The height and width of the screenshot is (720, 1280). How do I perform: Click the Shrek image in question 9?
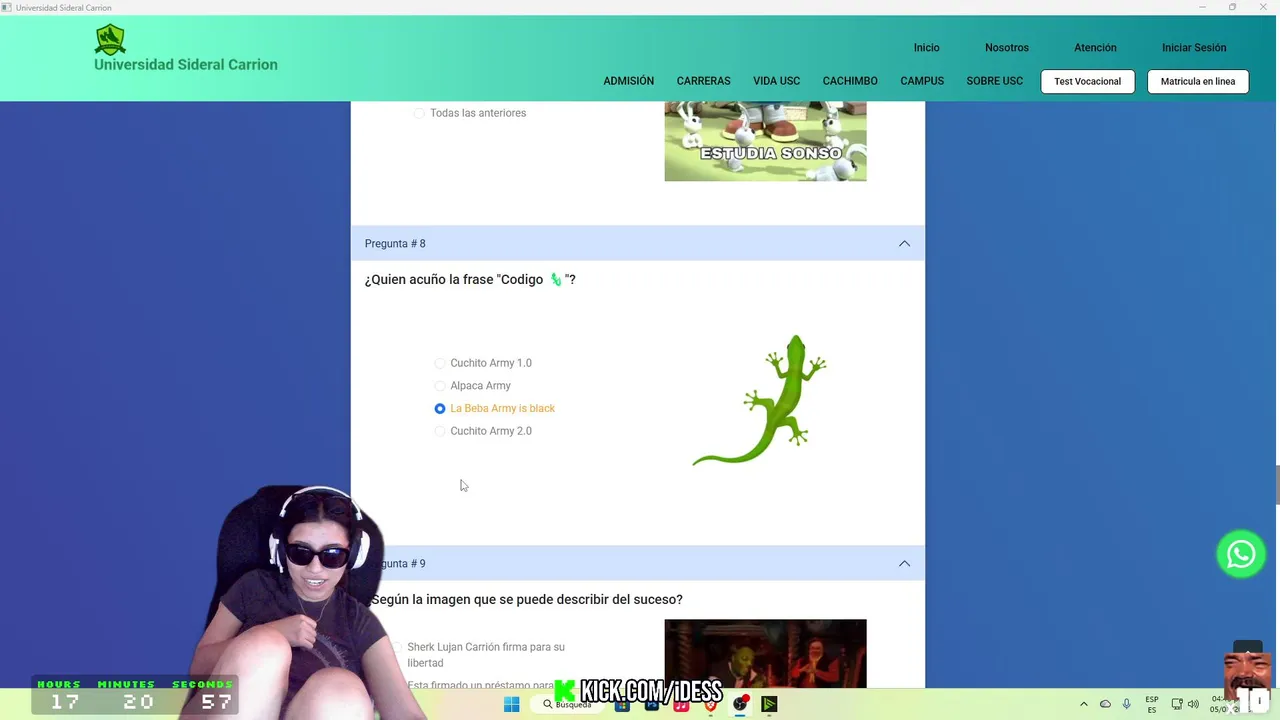(x=766, y=654)
